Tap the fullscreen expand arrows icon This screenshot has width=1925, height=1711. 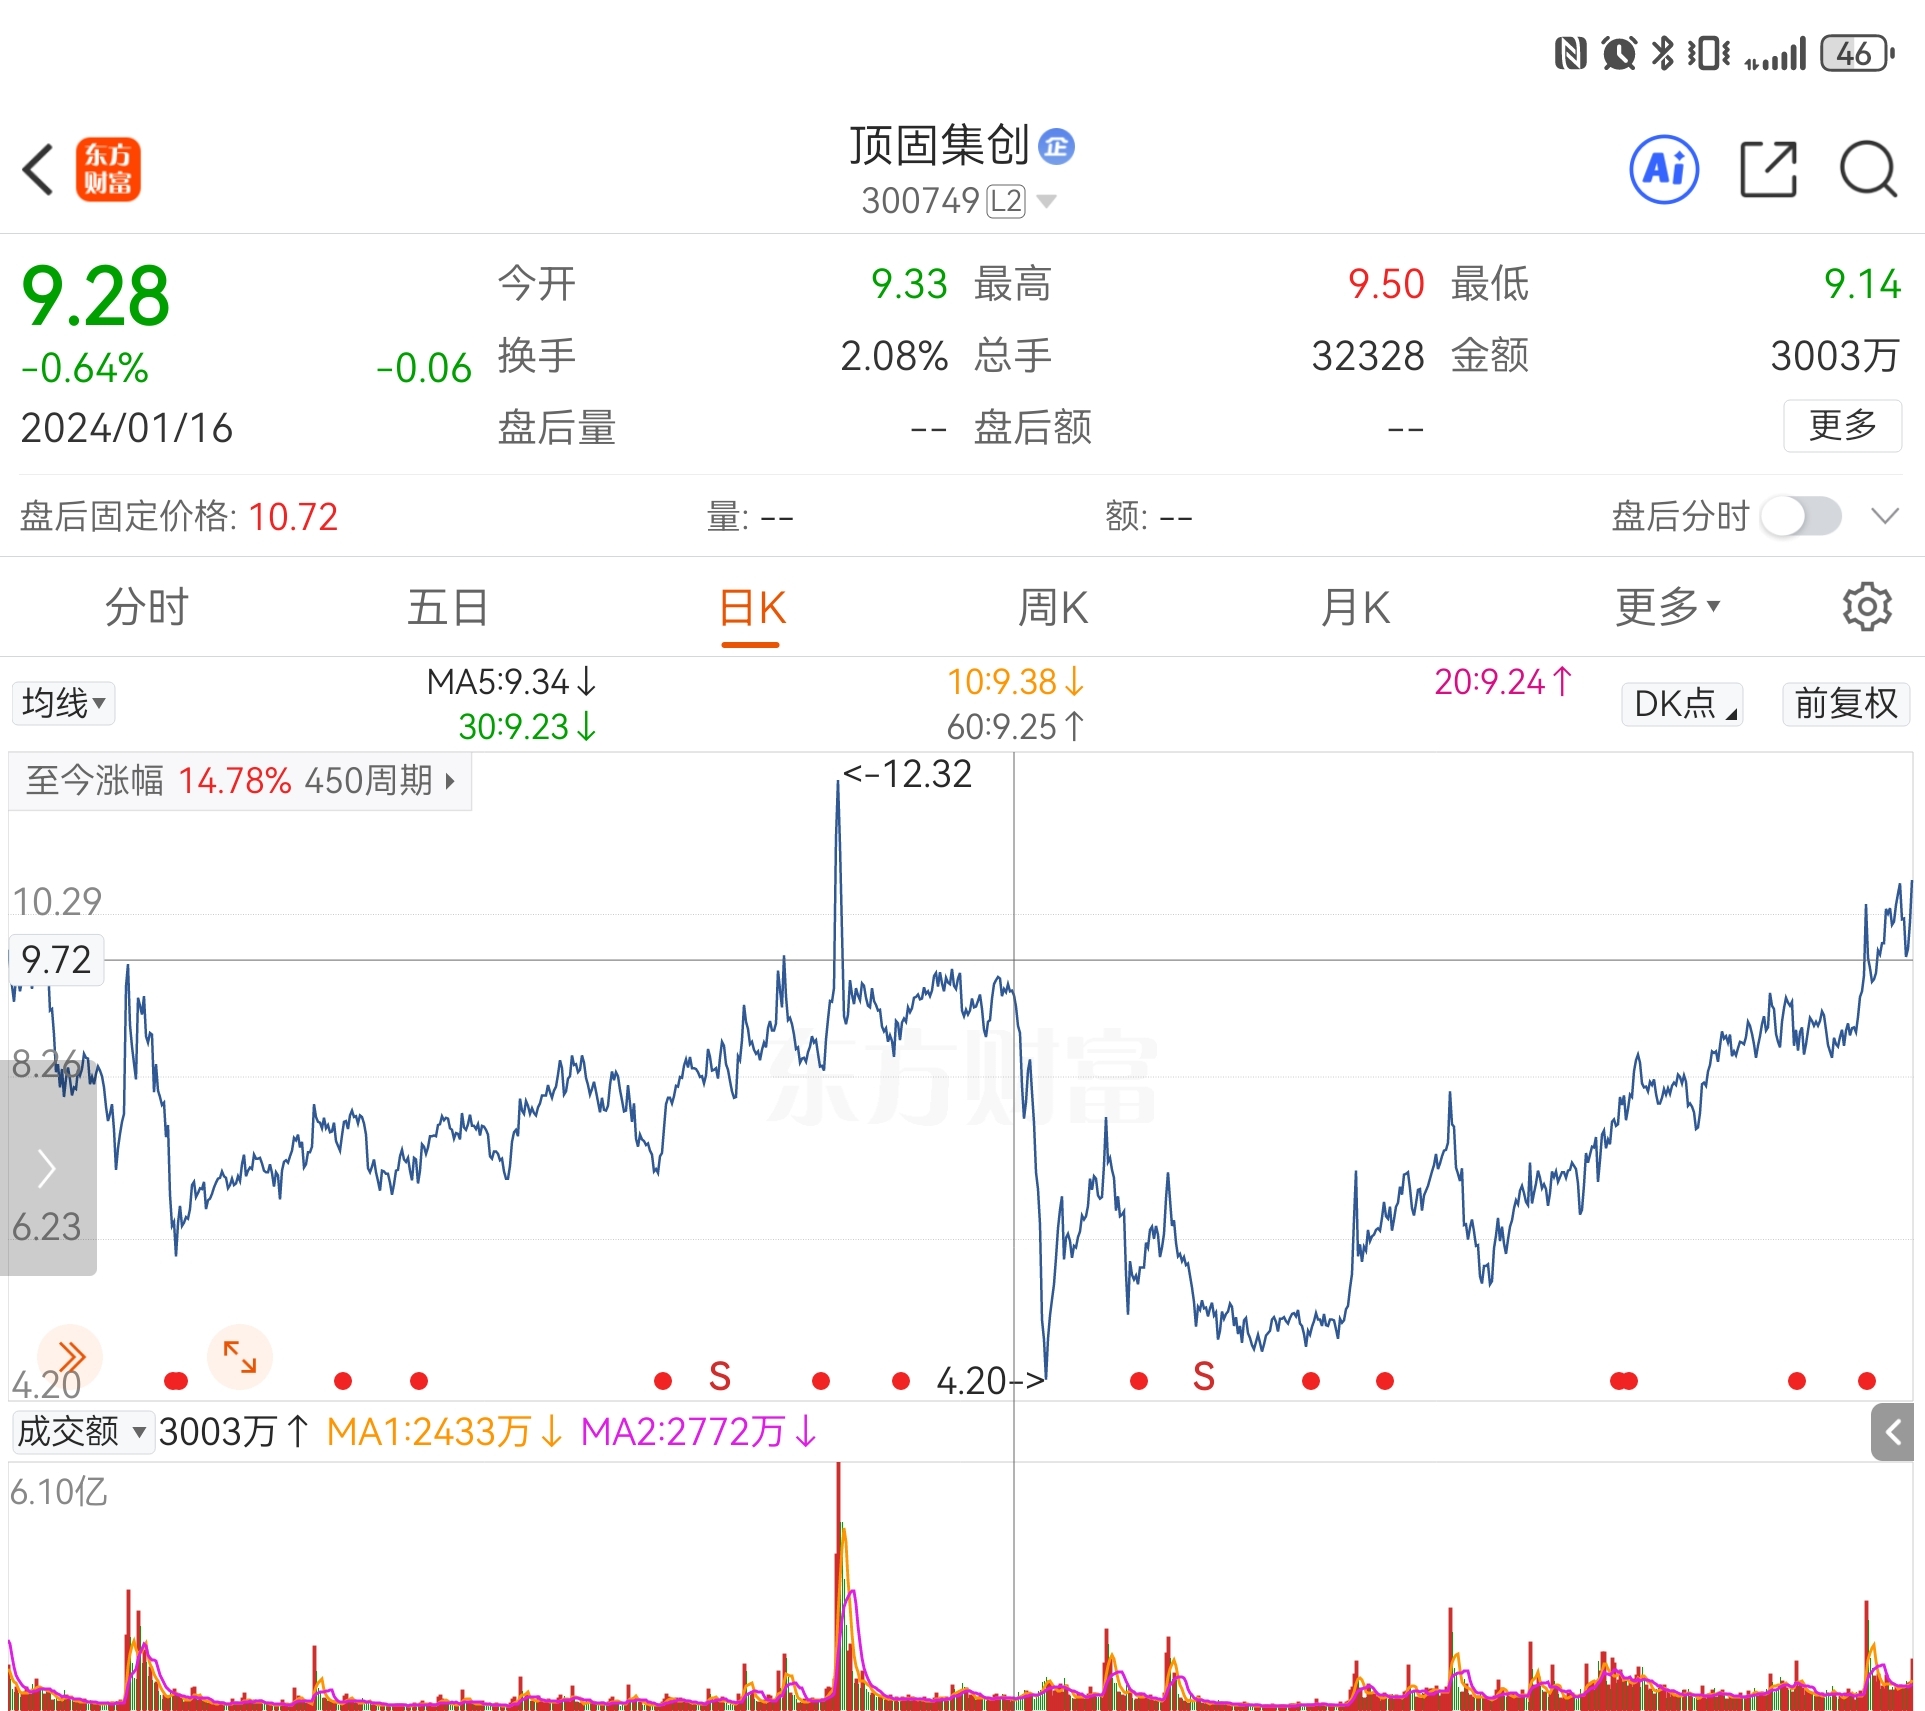pos(240,1357)
